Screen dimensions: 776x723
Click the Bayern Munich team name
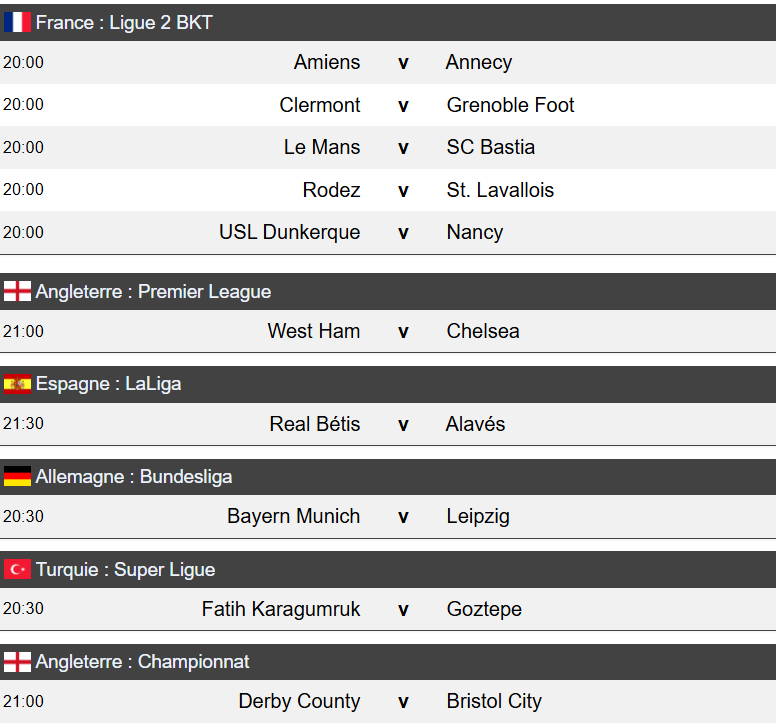[x=293, y=516]
